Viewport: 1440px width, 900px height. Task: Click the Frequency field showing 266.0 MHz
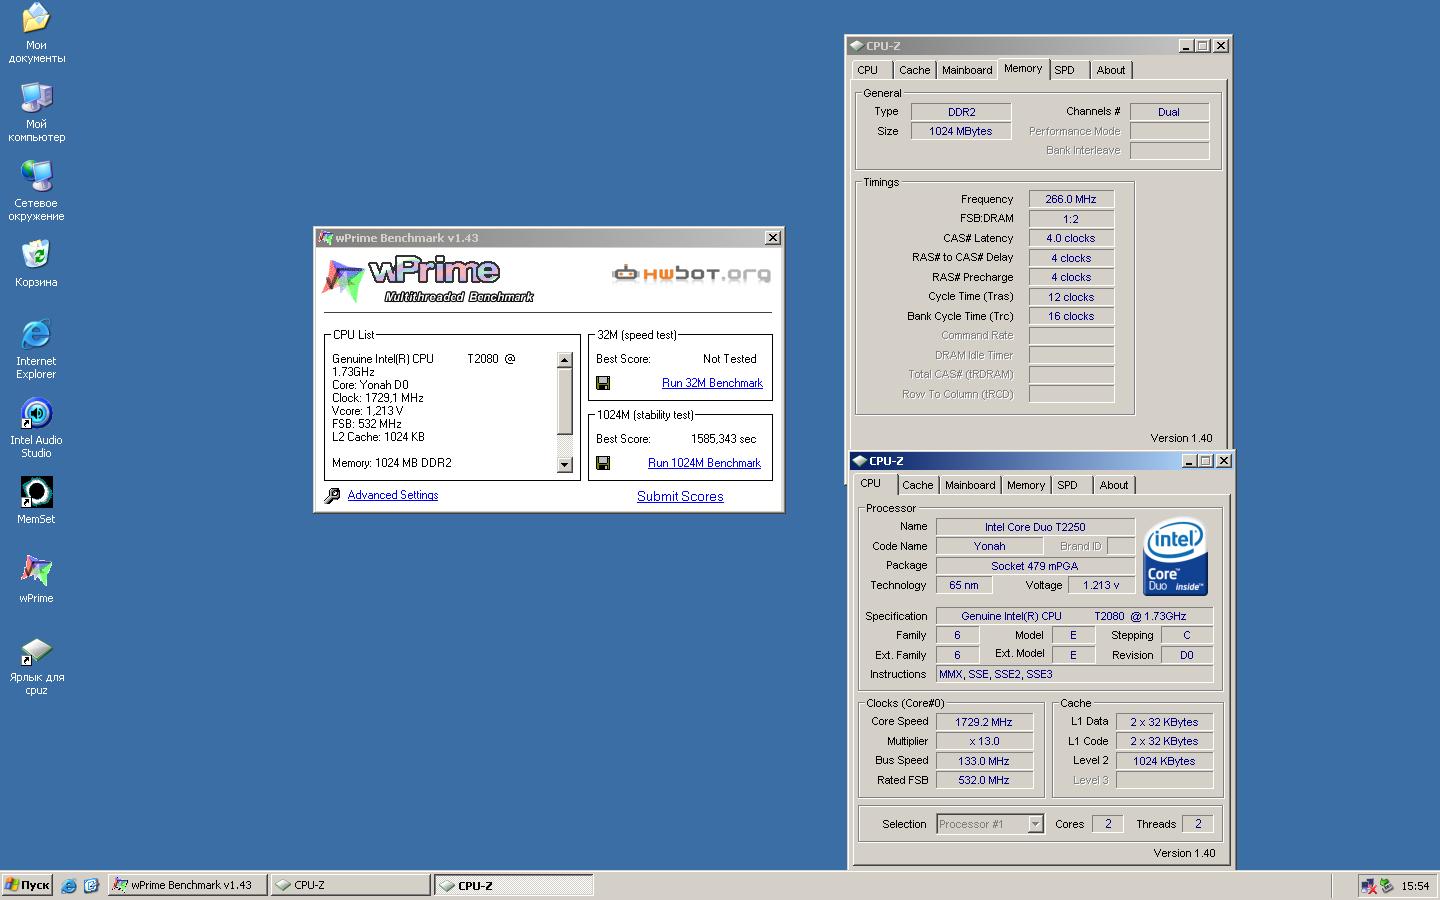(1071, 199)
